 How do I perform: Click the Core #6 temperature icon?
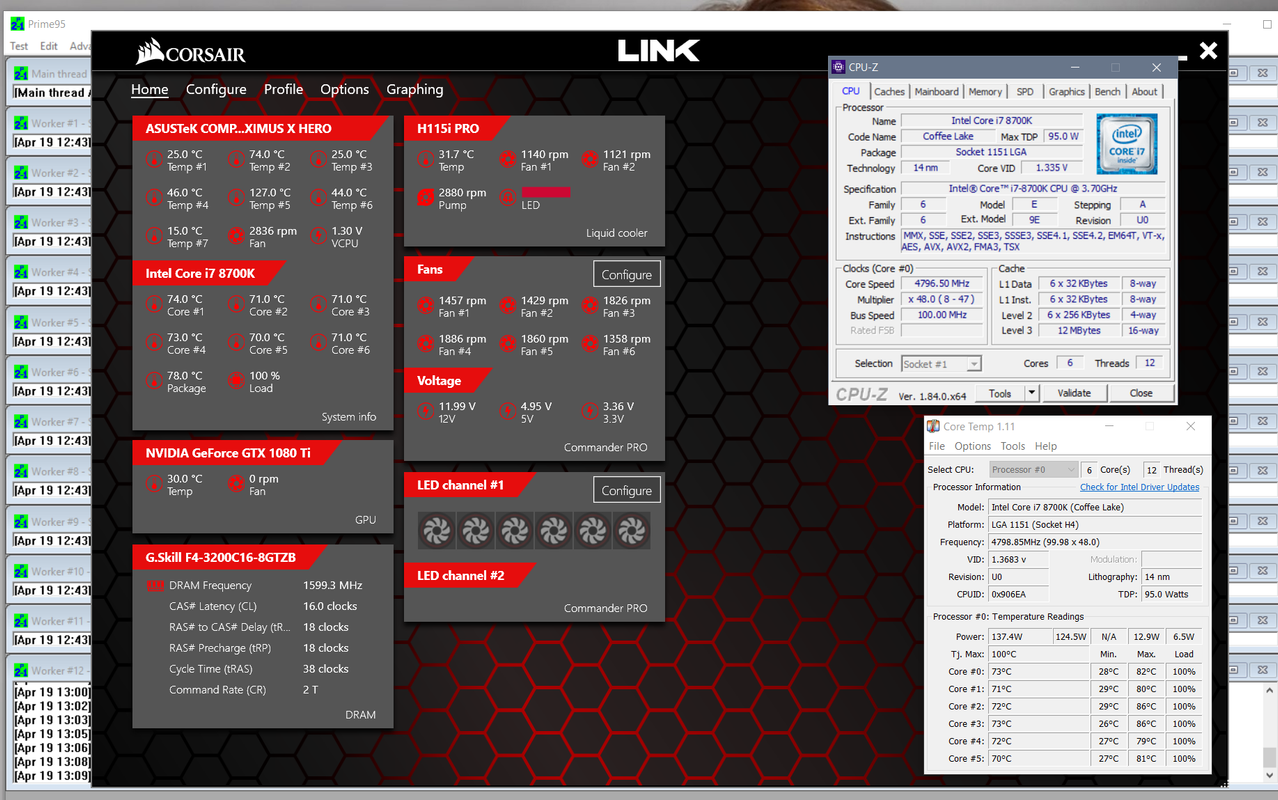pos(318,342)
